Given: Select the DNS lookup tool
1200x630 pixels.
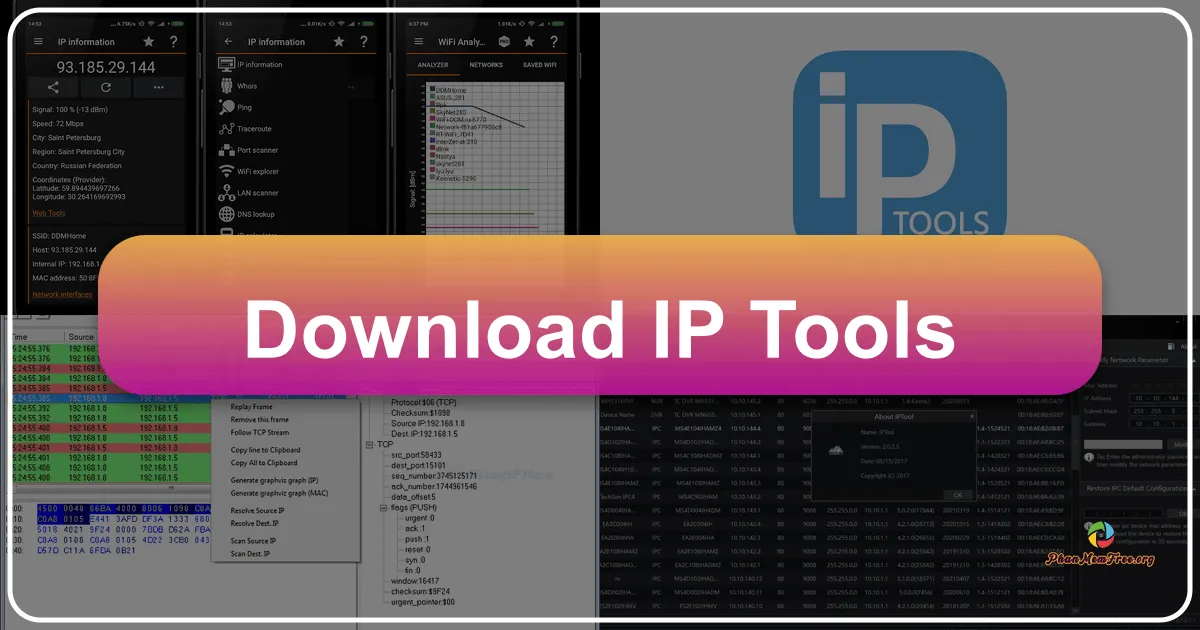Looking at the screenshot, I should [x=227, y=214].
